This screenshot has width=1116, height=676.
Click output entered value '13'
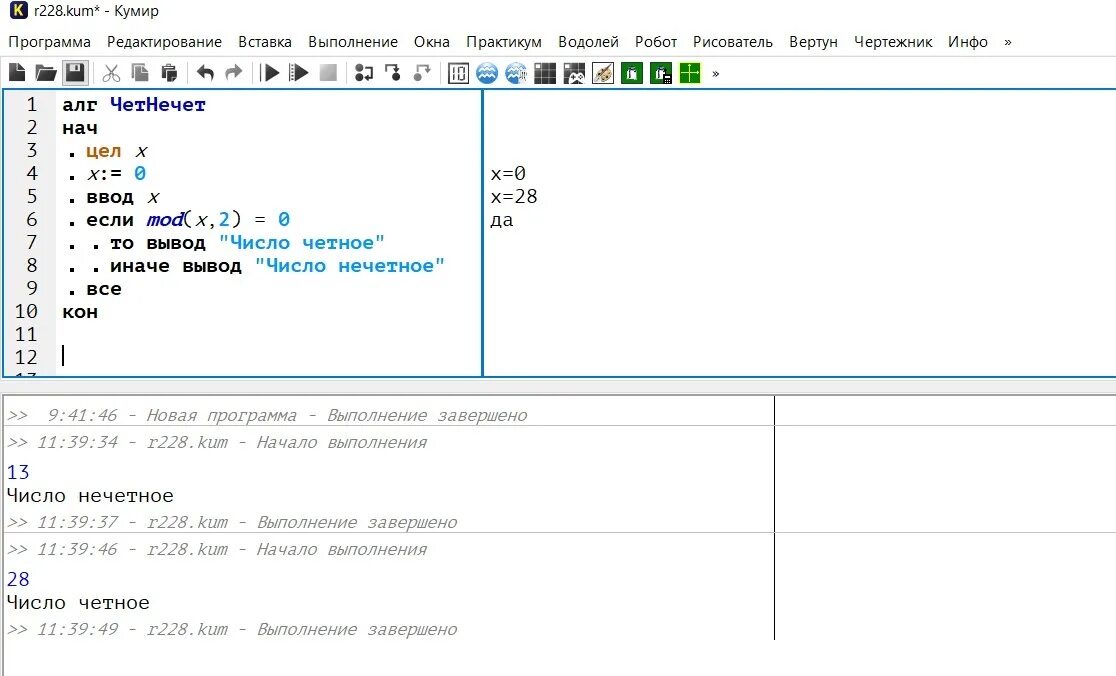[19, 472]
